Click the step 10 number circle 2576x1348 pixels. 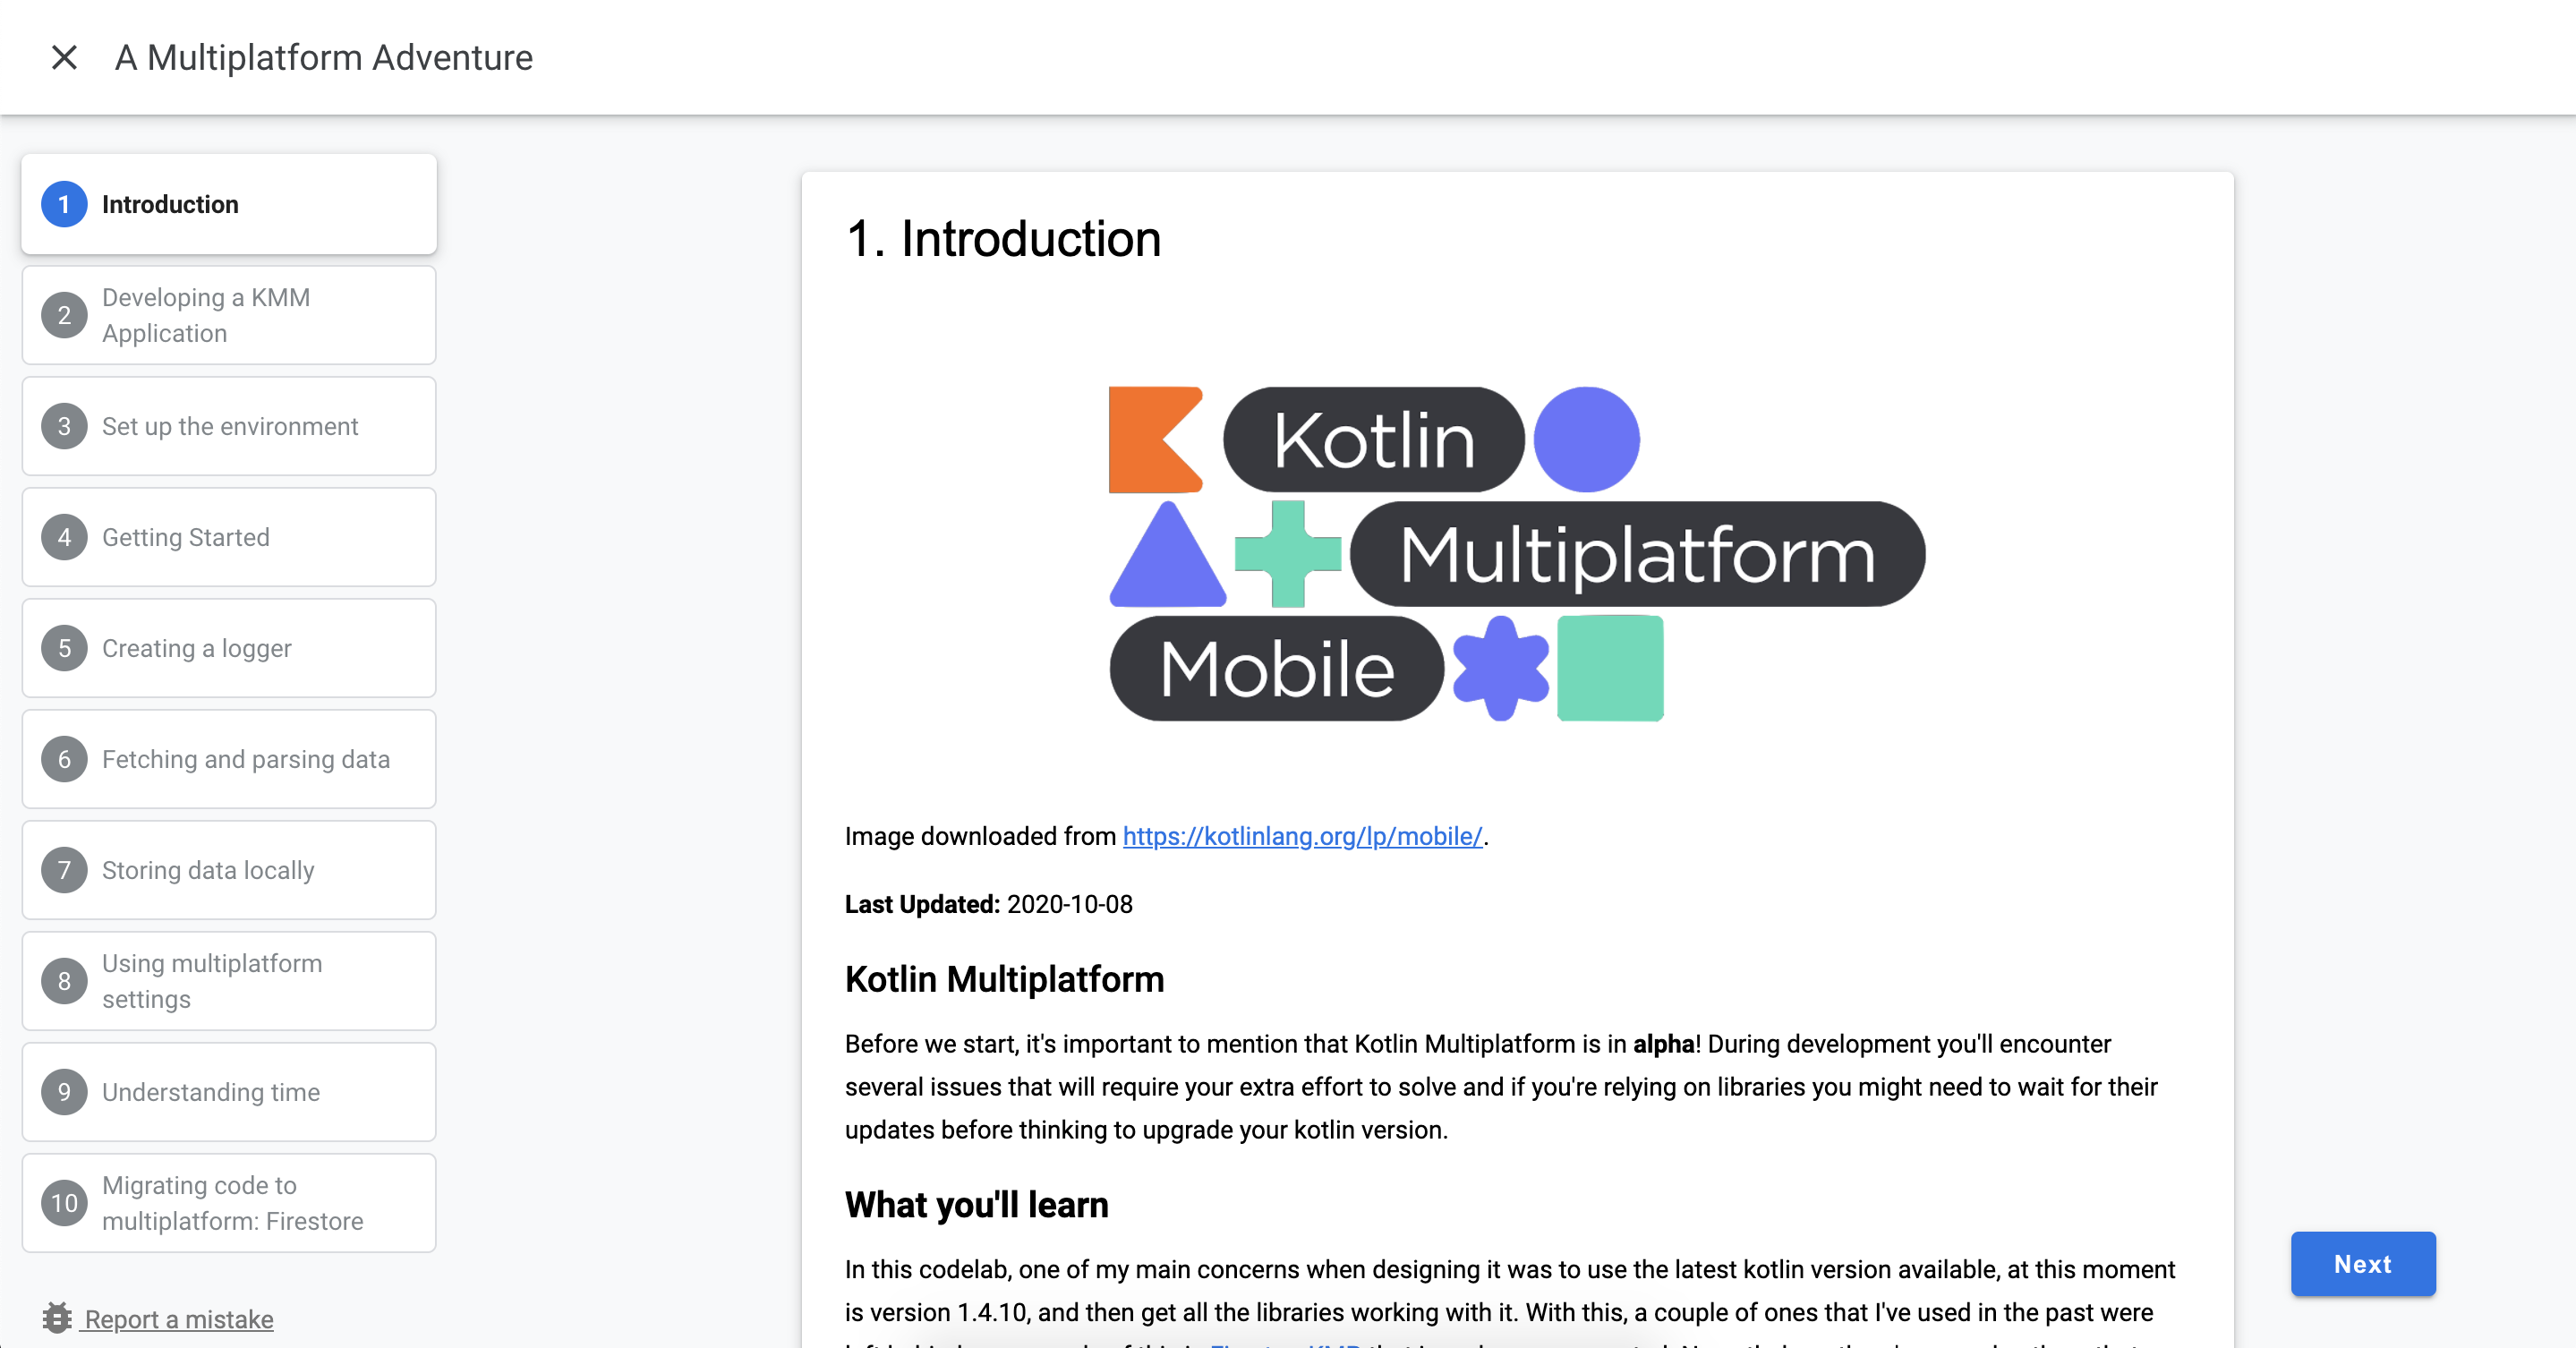64,1203
